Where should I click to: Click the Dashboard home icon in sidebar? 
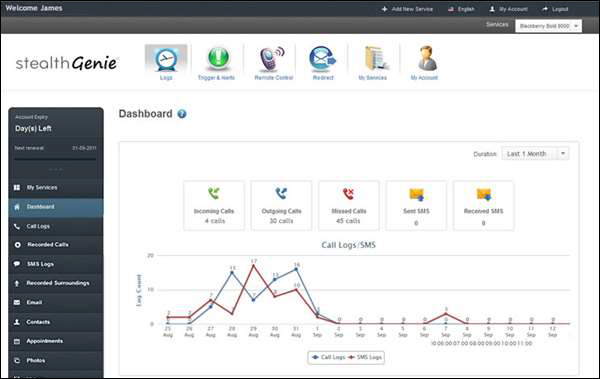(x=17, y=207)
